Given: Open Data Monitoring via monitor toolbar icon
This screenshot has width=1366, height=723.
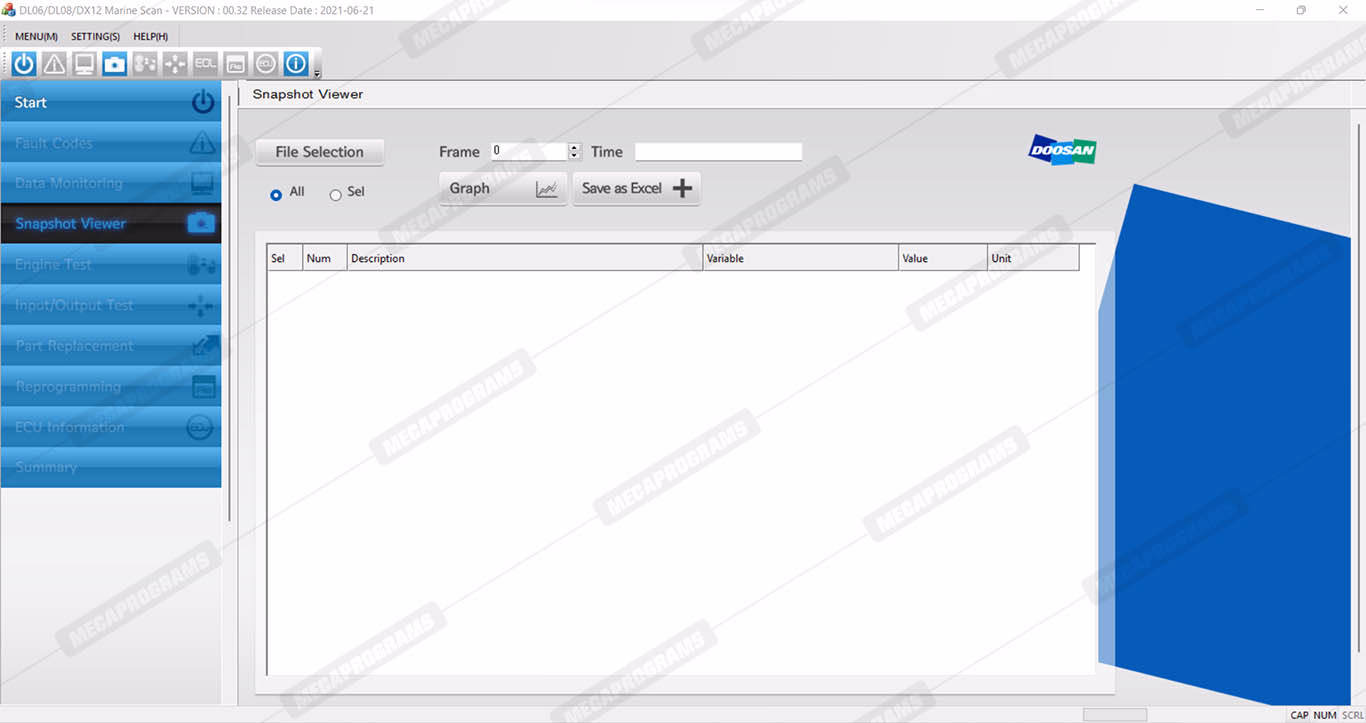Looking at the screenshot, I should pyautogui.click(x=84, y=64).
